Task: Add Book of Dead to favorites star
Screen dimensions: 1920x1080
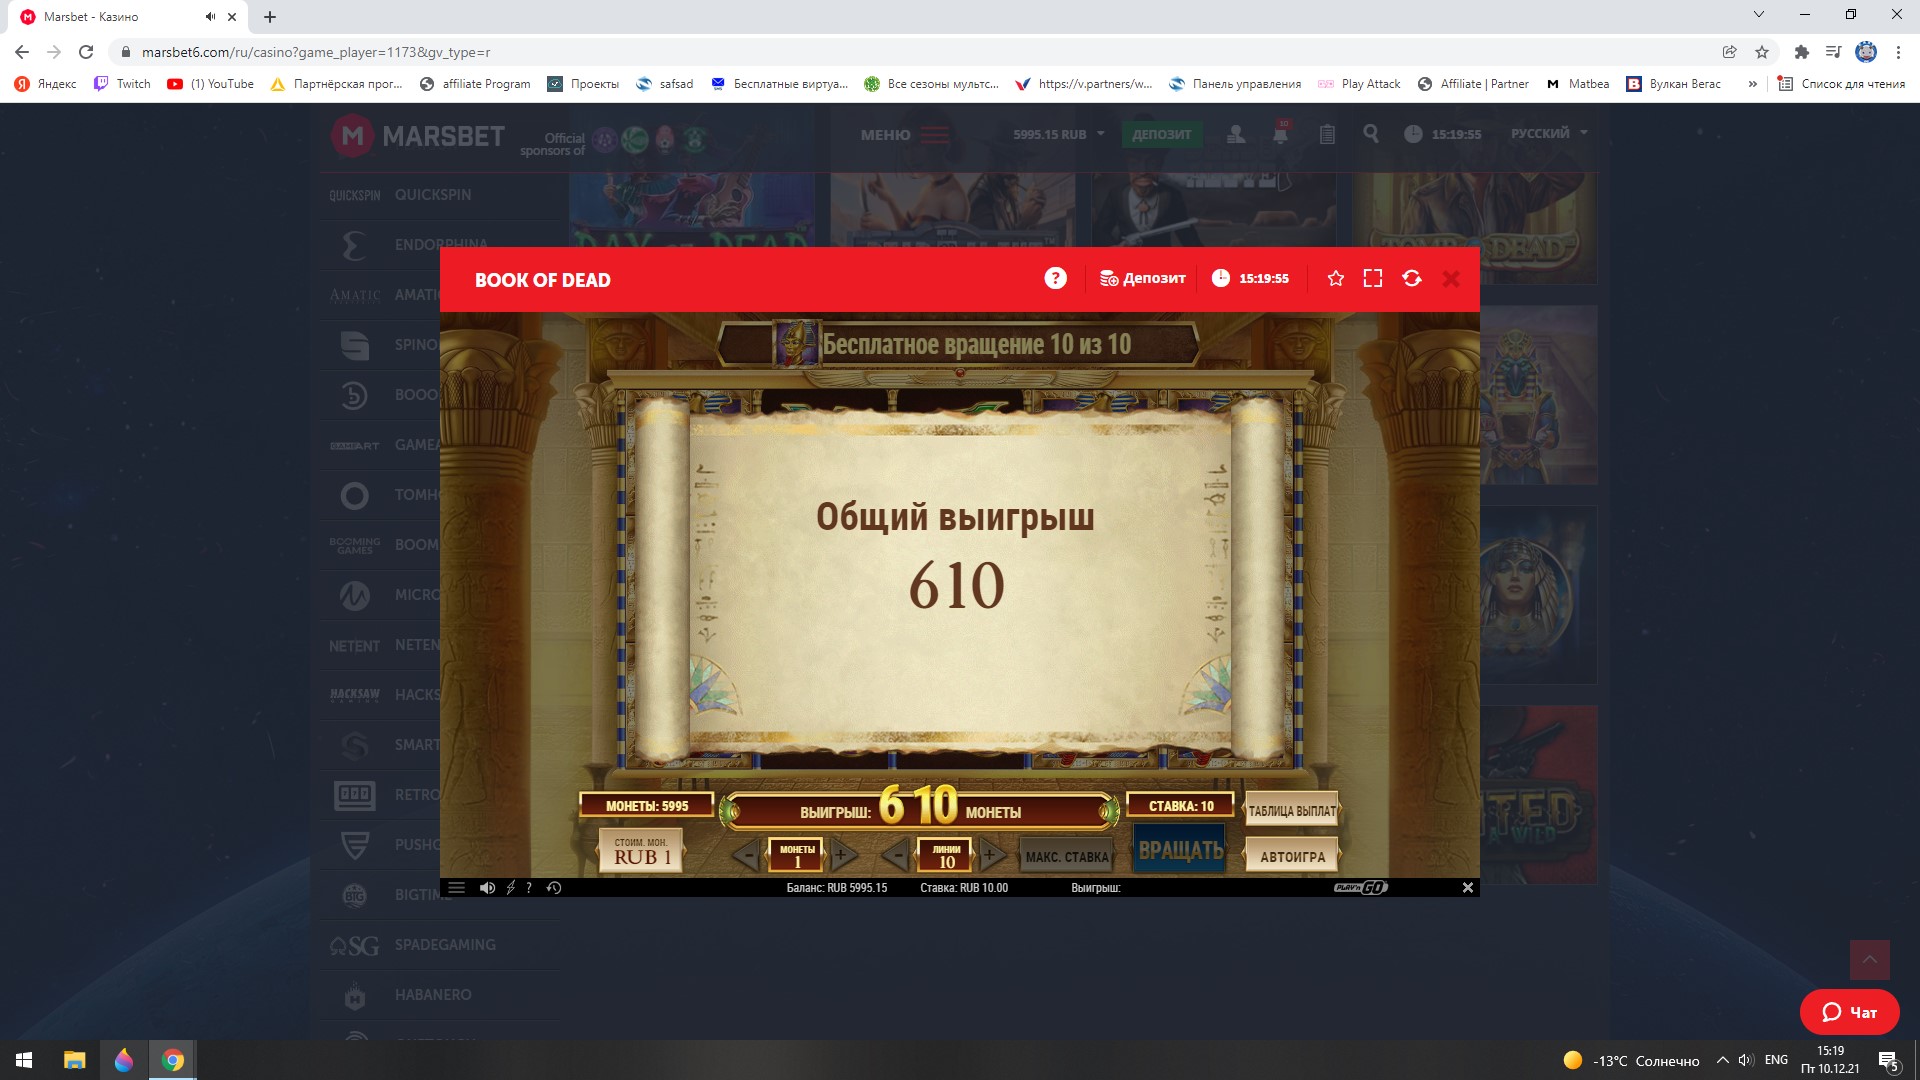Action: point(1335,279)
